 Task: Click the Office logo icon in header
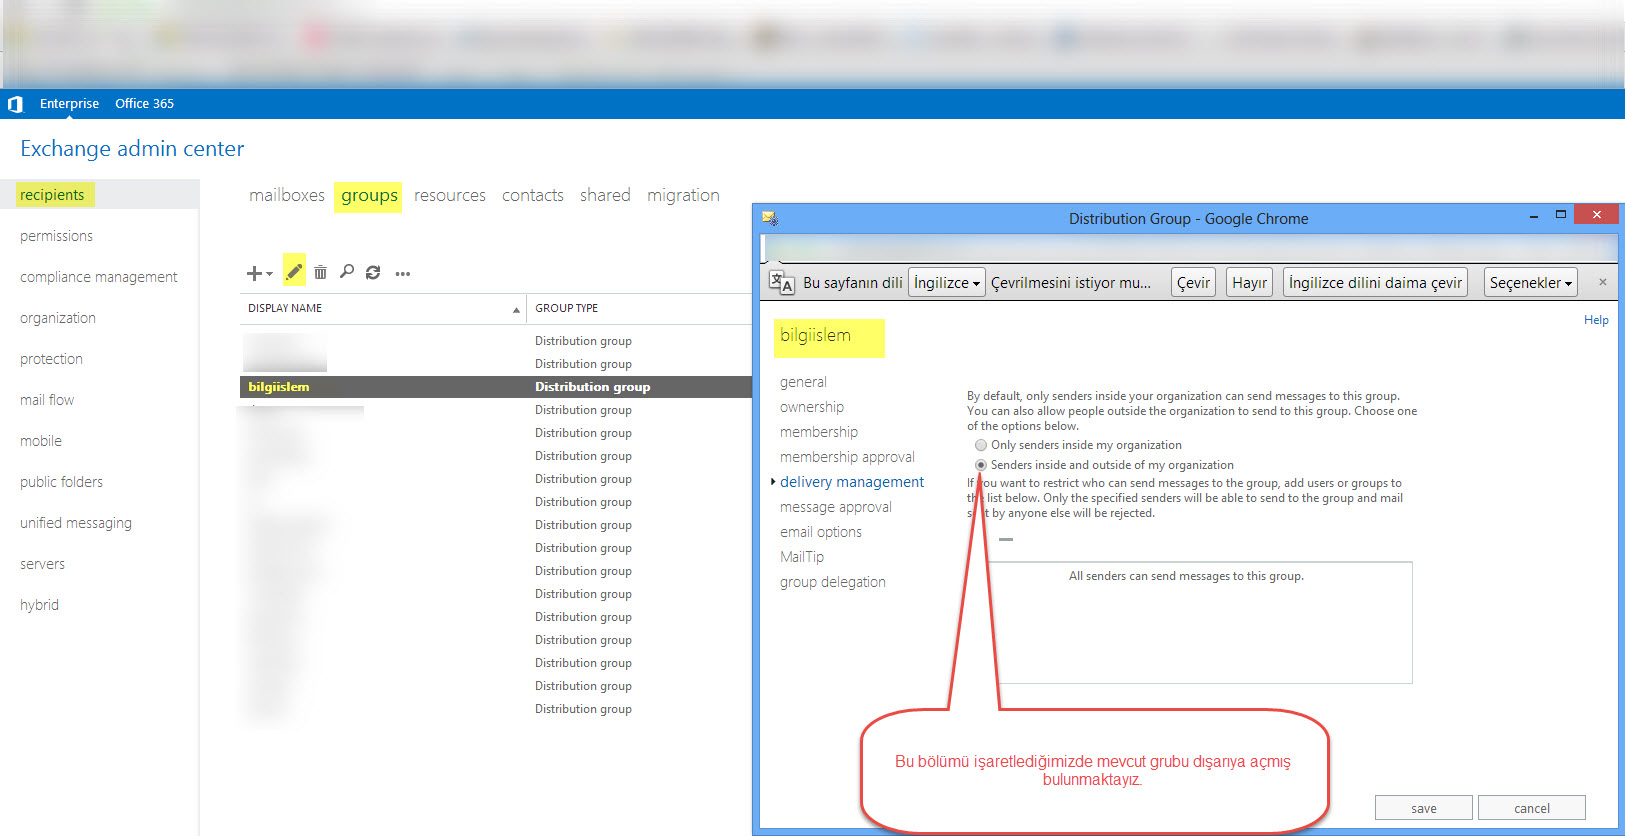click(x=15, y=104)
